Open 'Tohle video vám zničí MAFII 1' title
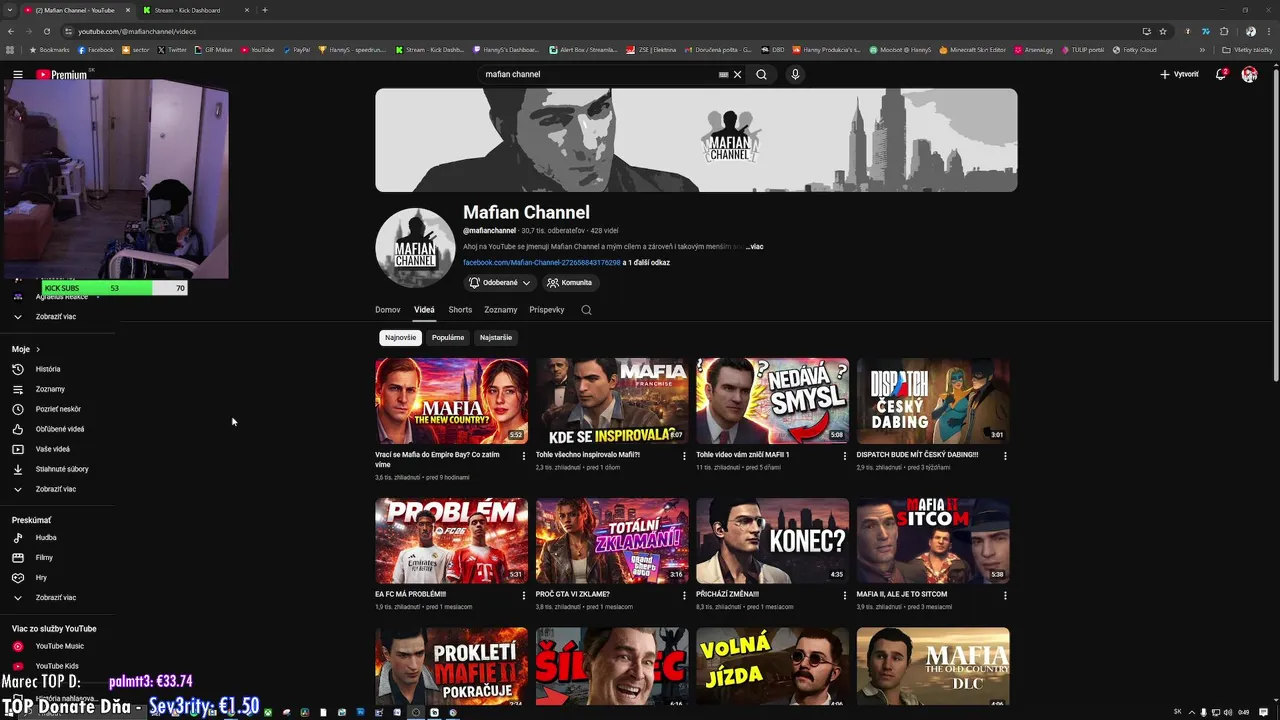The image size is (1280, 720). point(743,455)
